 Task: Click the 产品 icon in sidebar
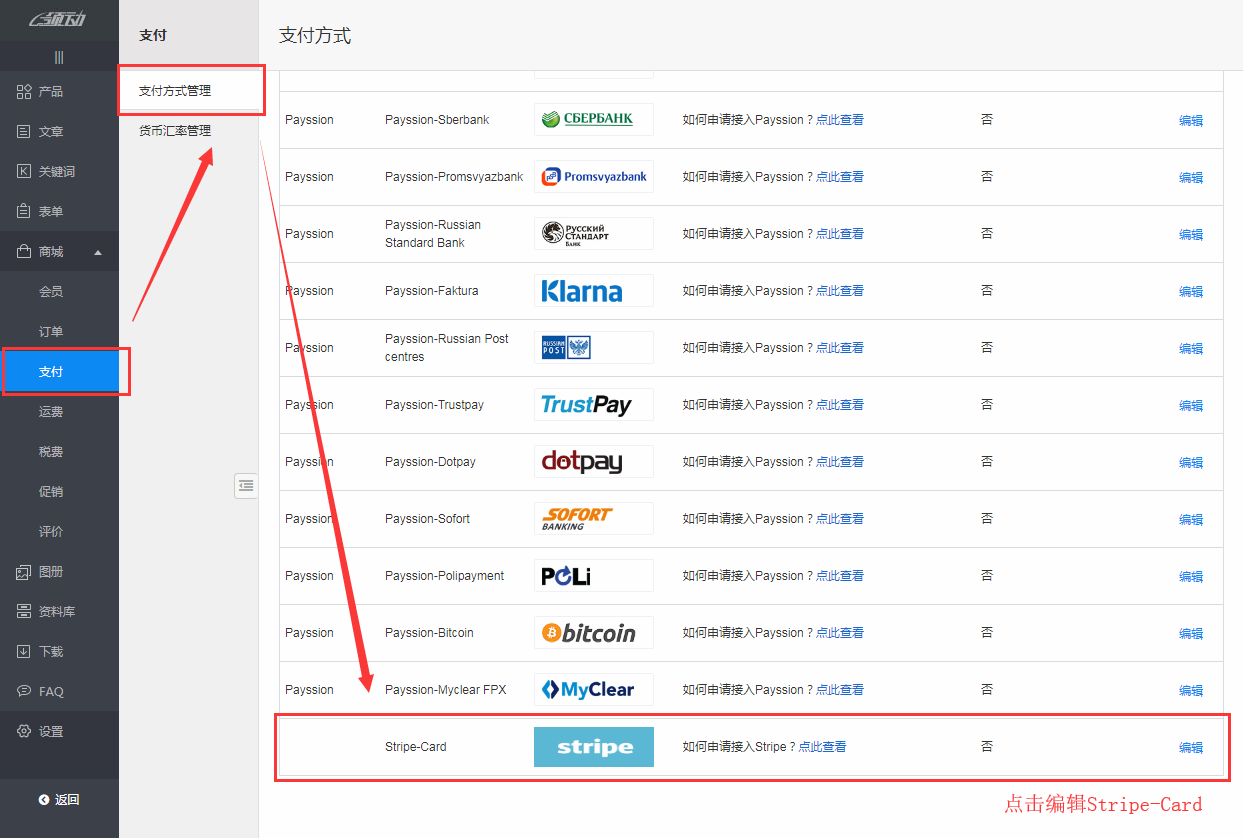click(x=24, y=92)
